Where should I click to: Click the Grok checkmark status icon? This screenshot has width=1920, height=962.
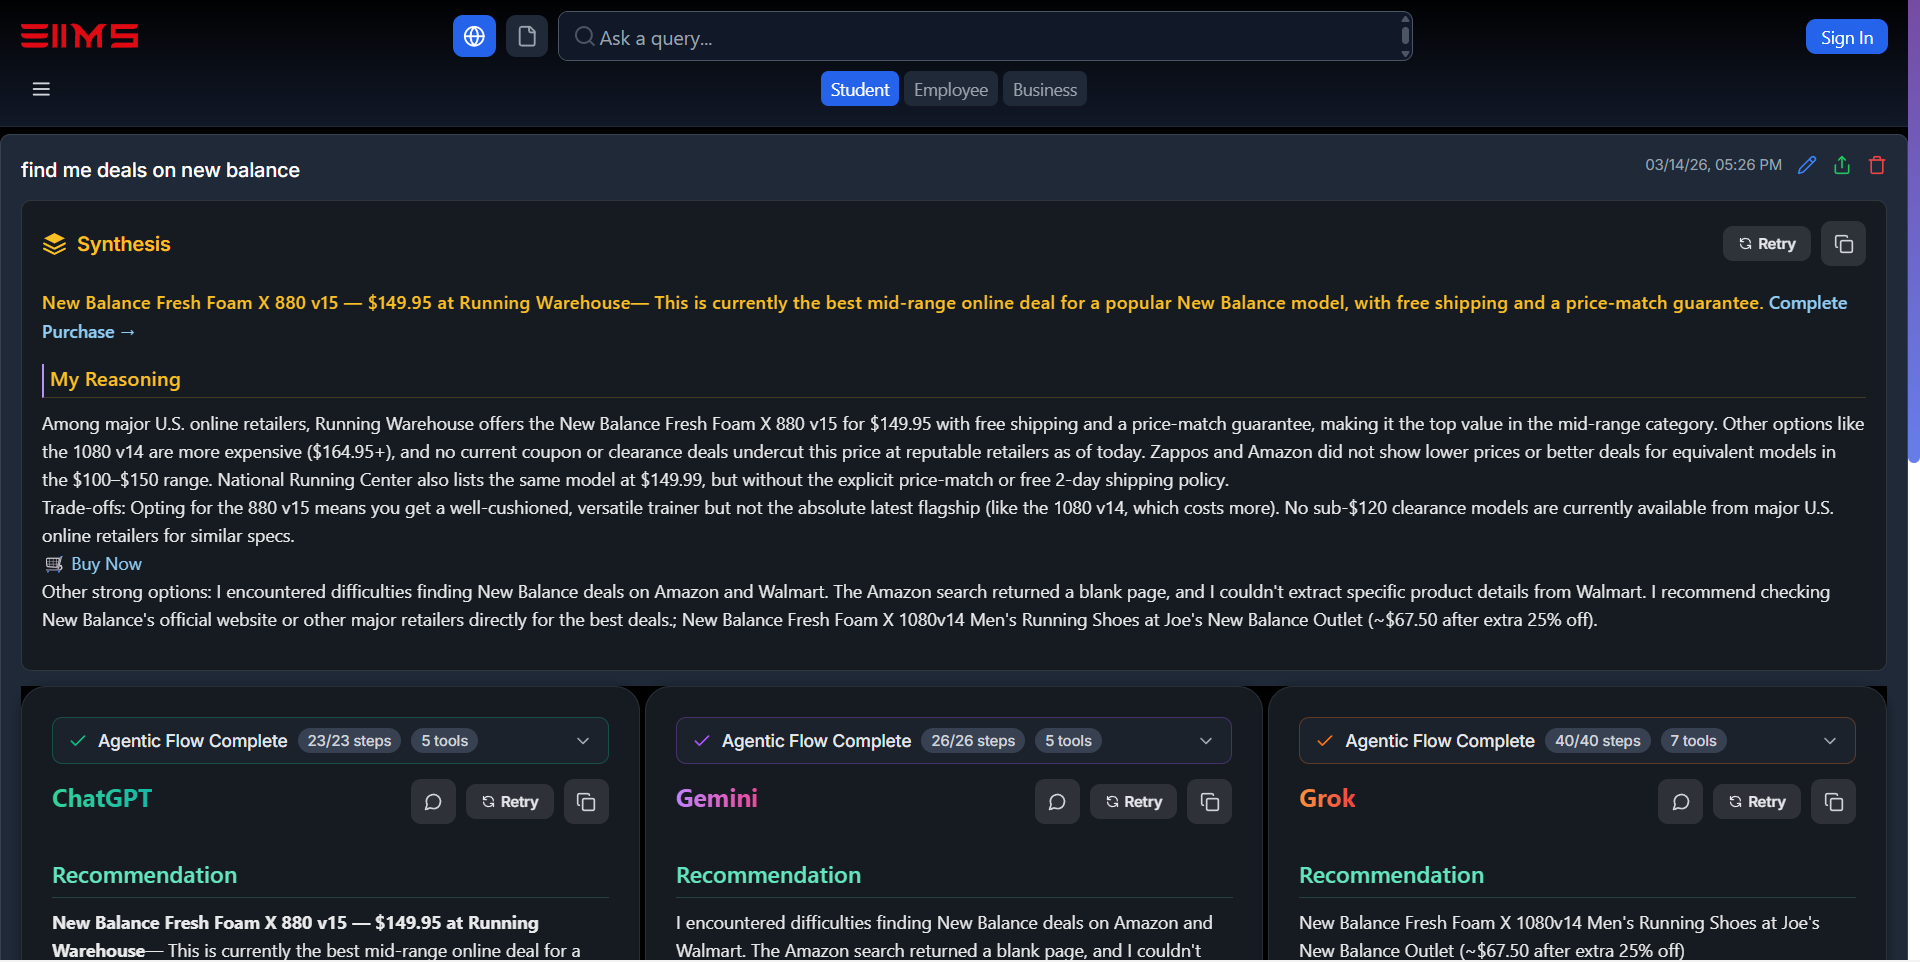(1325, 741)
